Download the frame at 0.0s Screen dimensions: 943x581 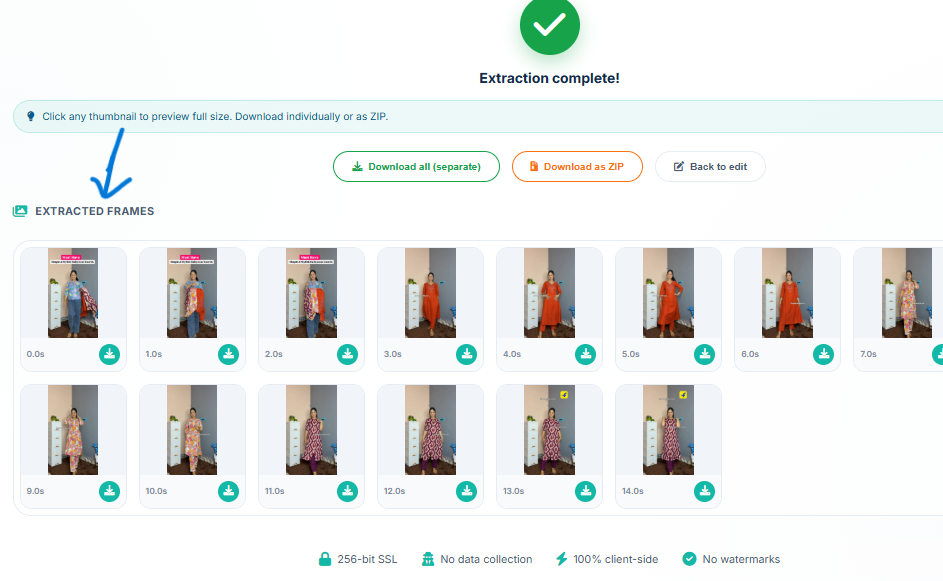[109, 354]
